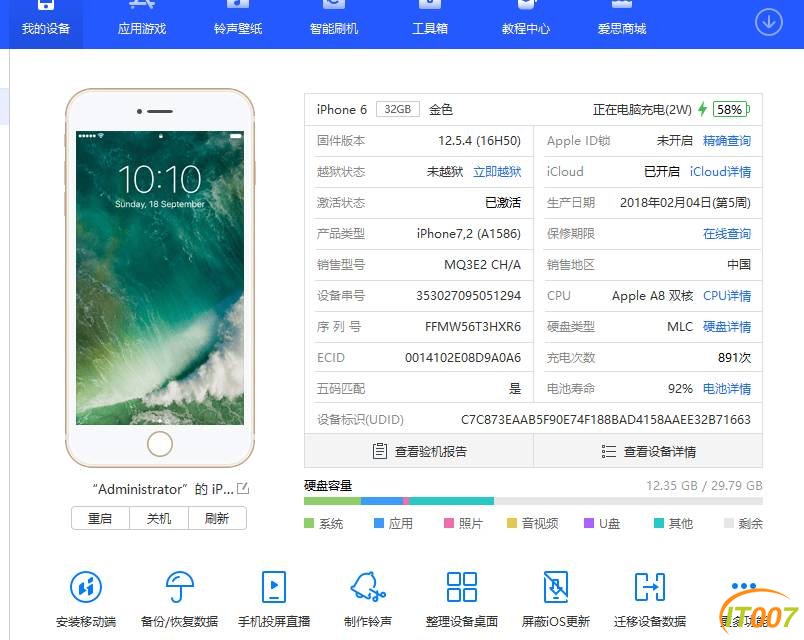804x640 pixels.
Task: Open 整理设备桌面 grid icon
Action: pyautogui.click(x=462, y=586)
